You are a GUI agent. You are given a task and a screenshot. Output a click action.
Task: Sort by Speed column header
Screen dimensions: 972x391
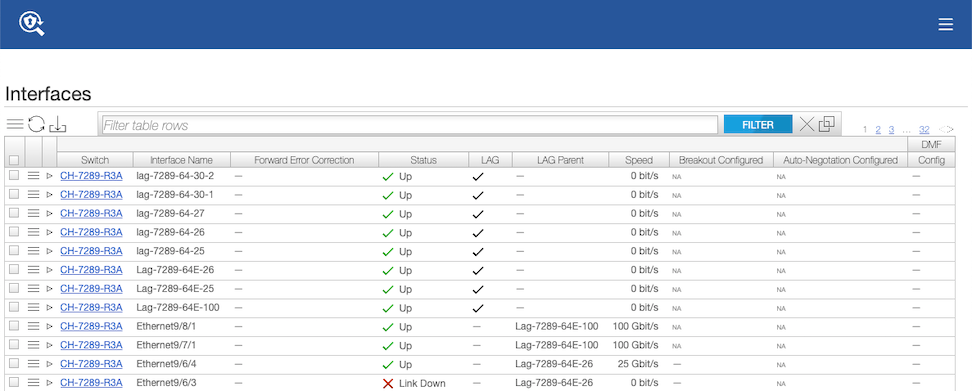638,160
